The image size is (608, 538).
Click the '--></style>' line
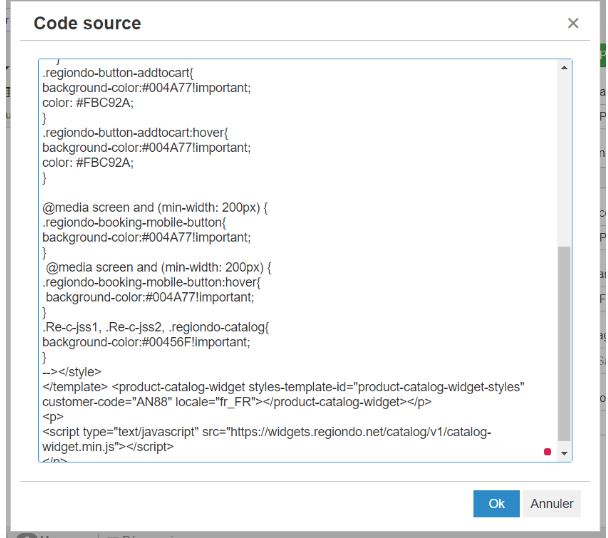(72, 372)
